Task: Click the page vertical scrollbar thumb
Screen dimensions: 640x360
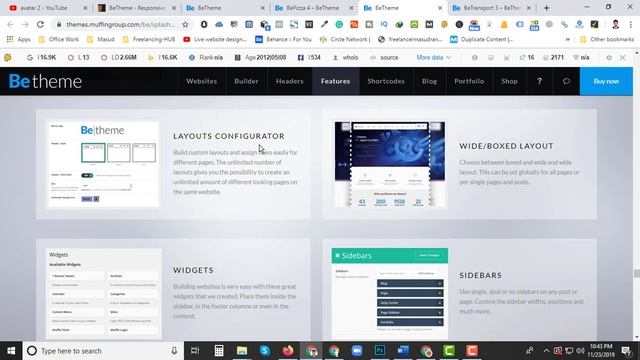Action: pyautogui.click(x=636, y=274)
